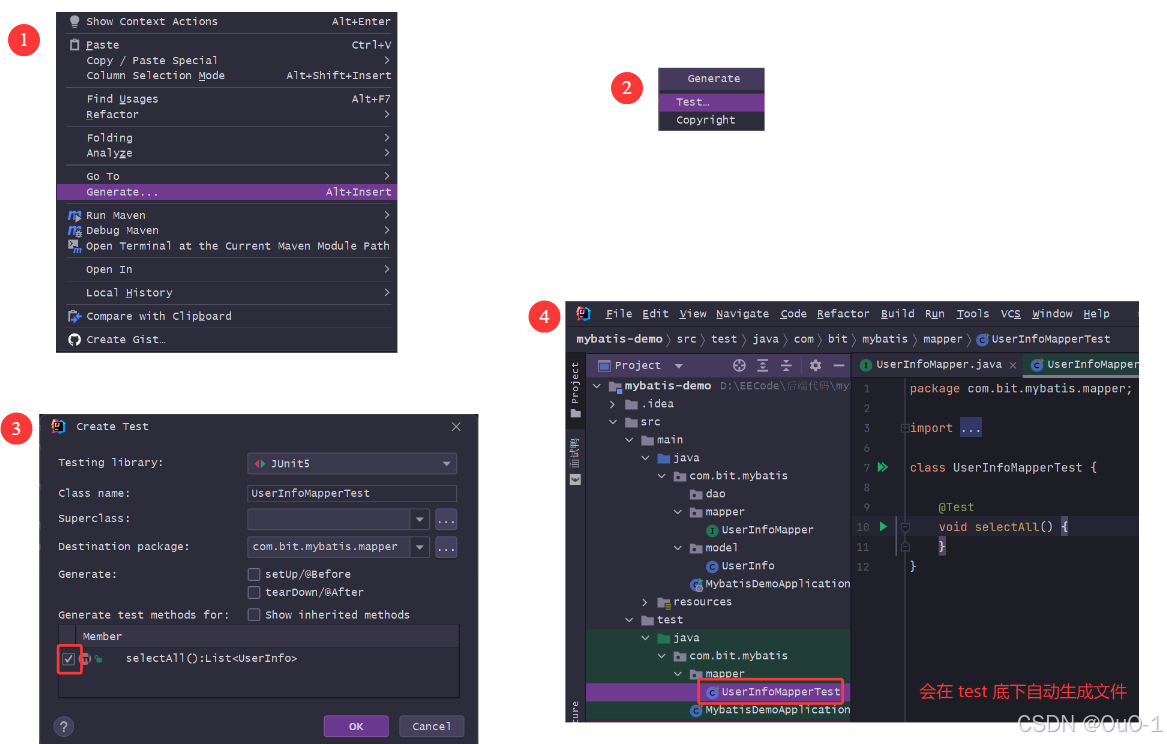
Task: Collapse the test folder node
Action: pos(629,620)
